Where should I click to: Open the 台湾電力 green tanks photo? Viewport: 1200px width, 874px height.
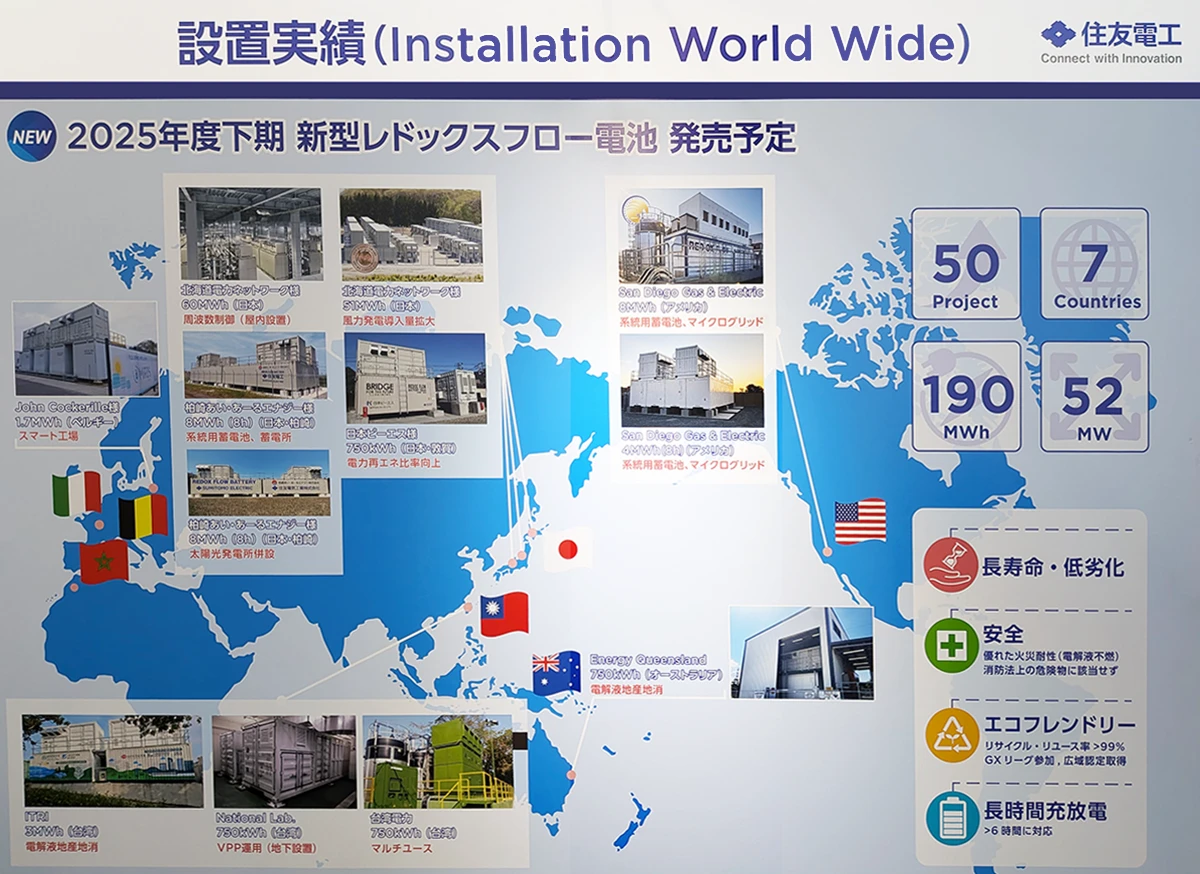(438, 762)
